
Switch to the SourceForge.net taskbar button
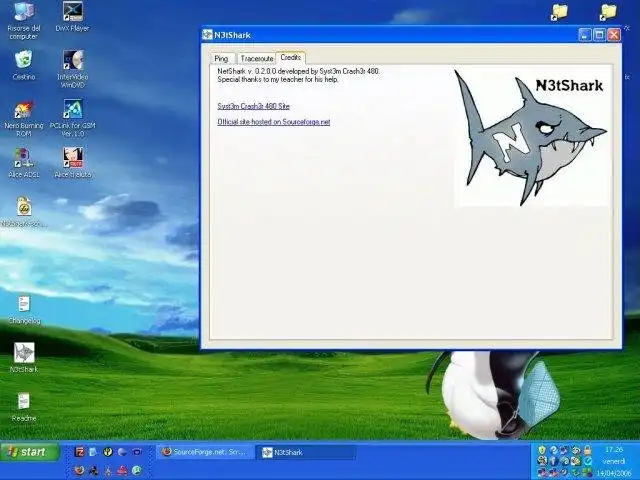[x=205, y=452]
